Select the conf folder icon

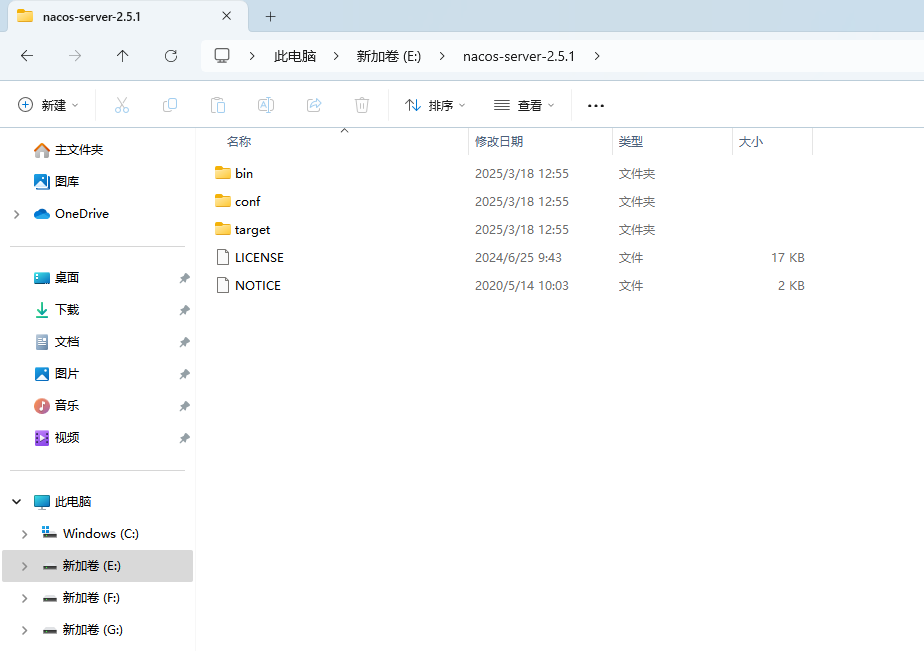click(x=223, y=201)
